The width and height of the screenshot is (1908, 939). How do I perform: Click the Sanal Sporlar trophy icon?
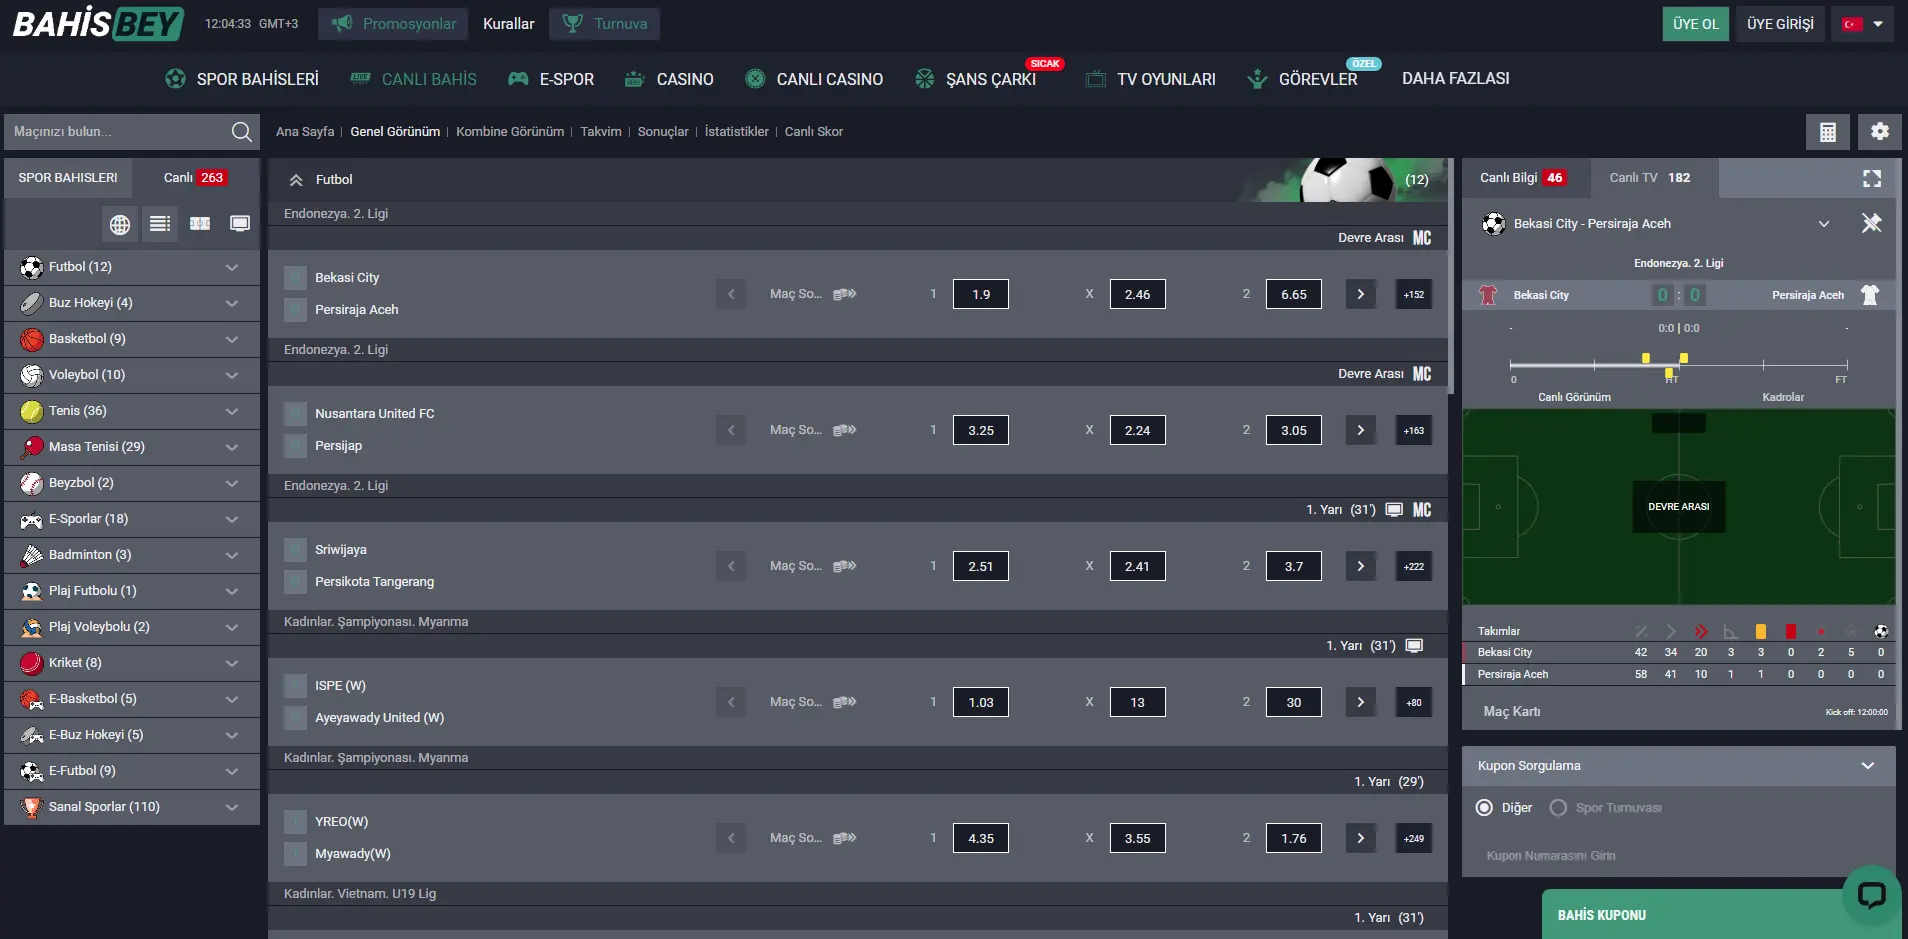point(32,807)
